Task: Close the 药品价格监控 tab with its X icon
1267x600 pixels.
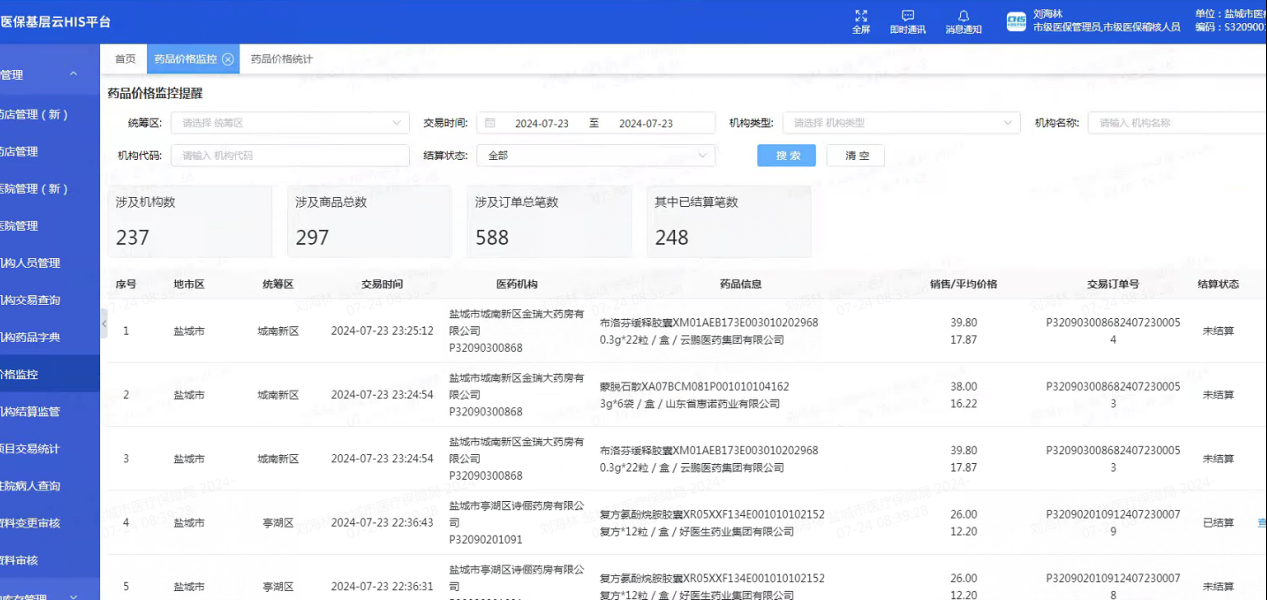Action: 228,59
